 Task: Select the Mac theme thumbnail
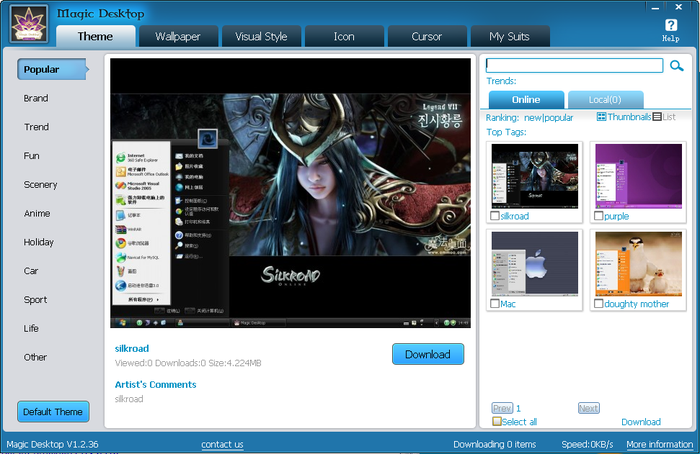pos(535,262)
